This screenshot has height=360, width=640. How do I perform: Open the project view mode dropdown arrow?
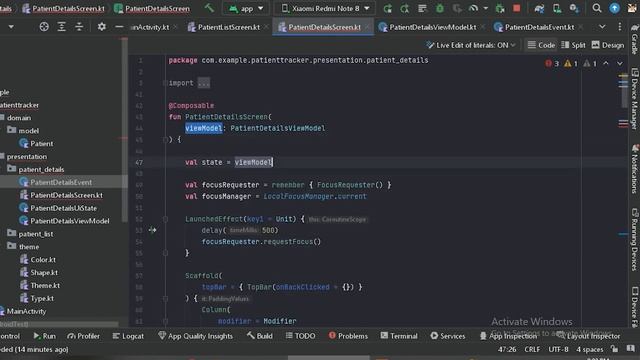pos(11,27)
